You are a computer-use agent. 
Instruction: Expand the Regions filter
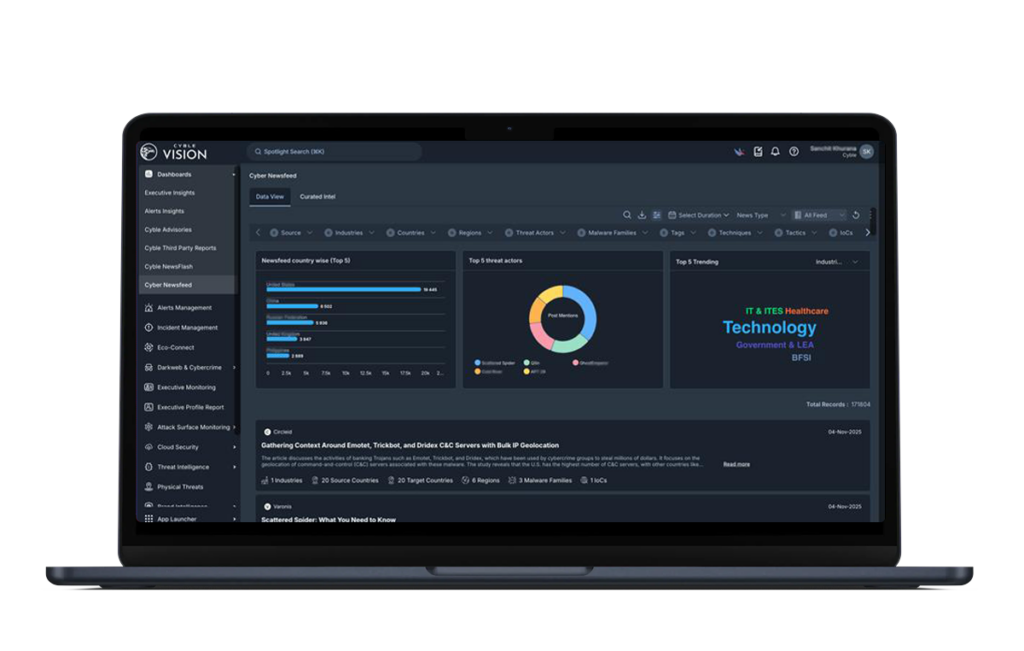click(470, 232)
